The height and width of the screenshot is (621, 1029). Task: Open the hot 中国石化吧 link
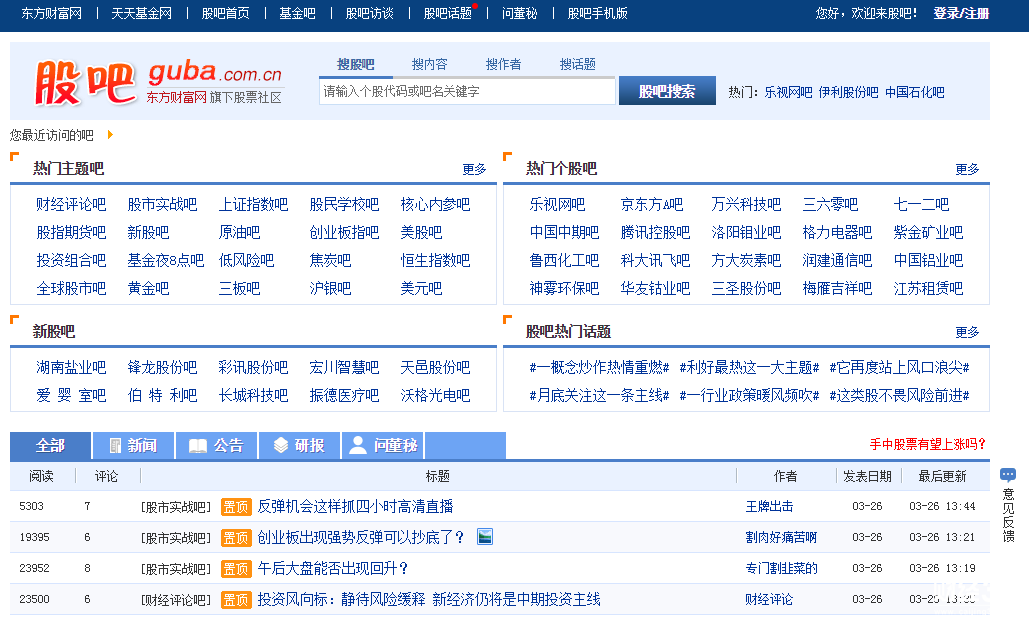click(915, 93)
